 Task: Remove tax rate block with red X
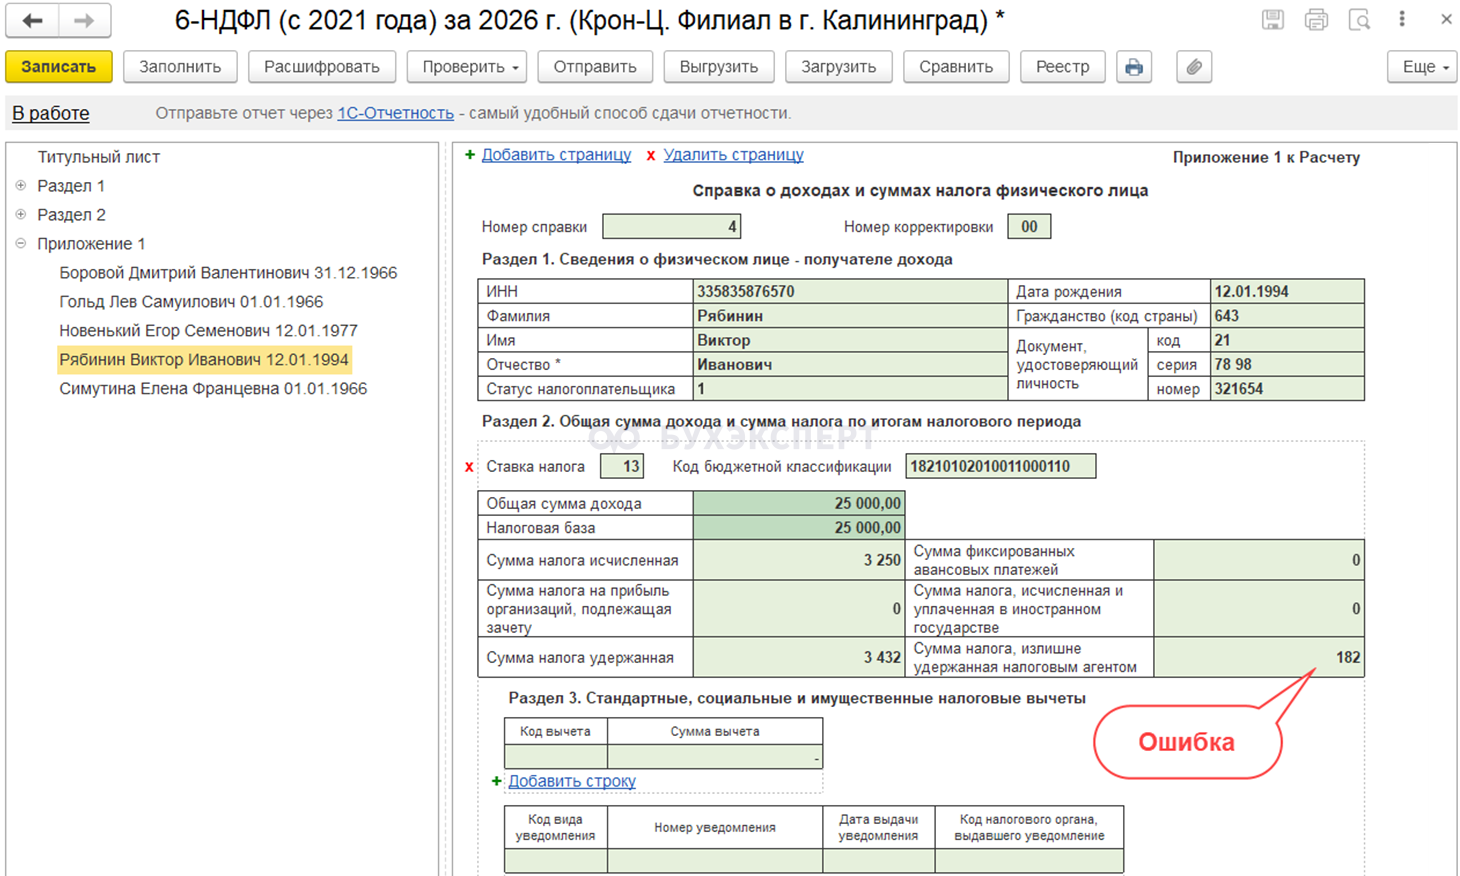click(469, 467)
